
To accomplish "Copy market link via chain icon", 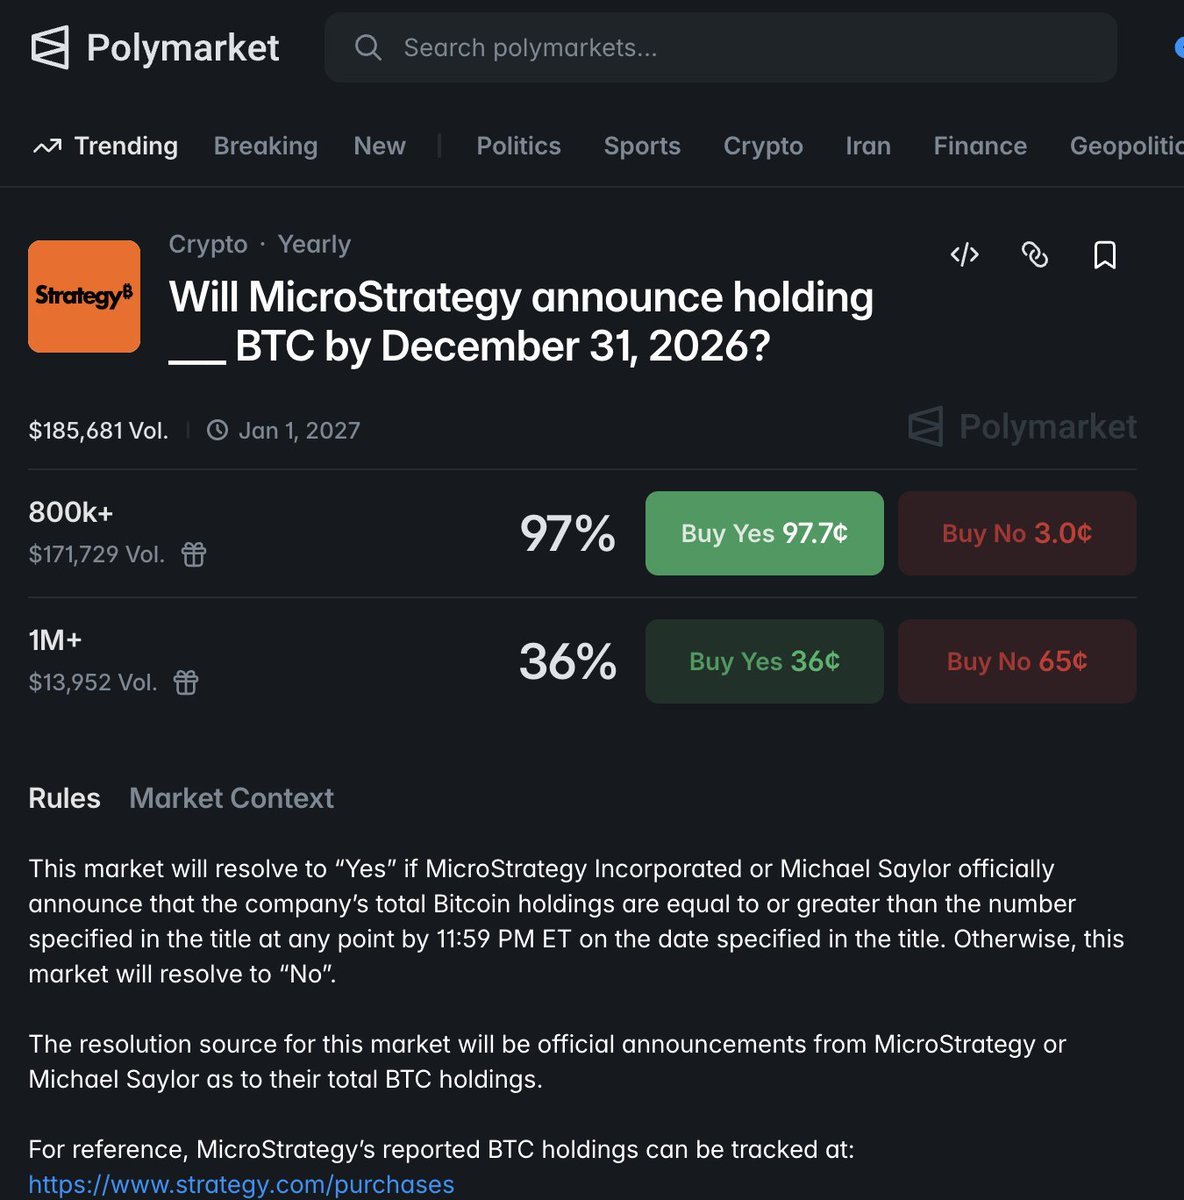I will tap(1035, 255).
